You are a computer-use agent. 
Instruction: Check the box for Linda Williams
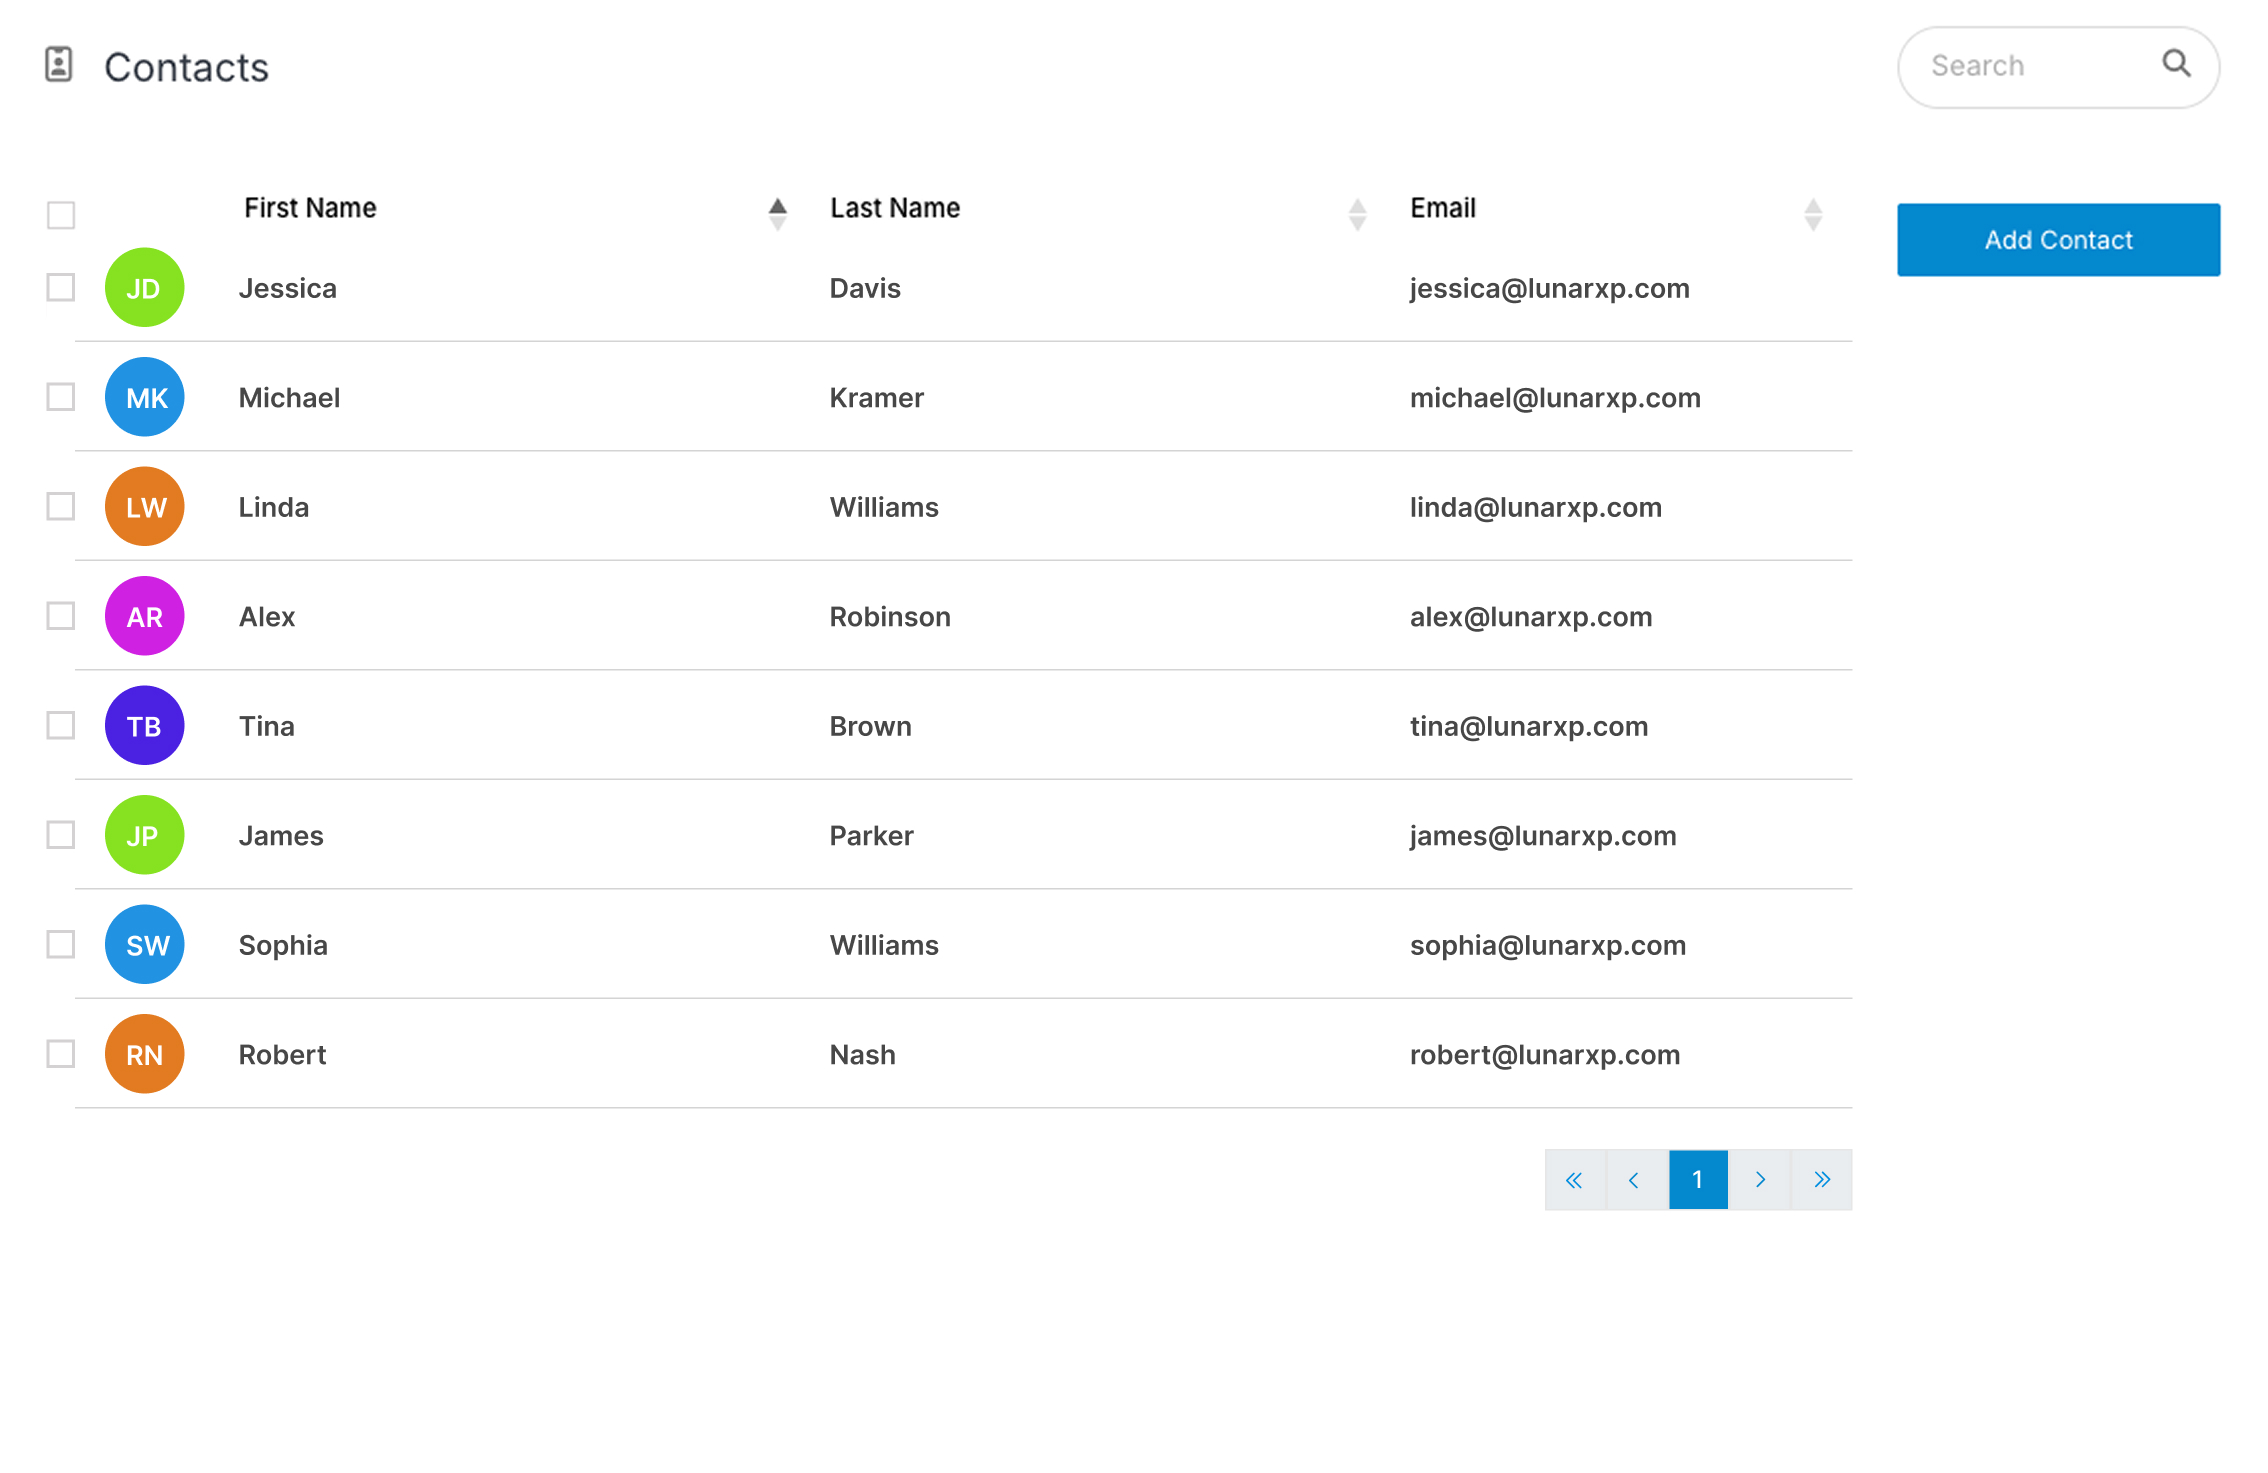tap(61, 507)
